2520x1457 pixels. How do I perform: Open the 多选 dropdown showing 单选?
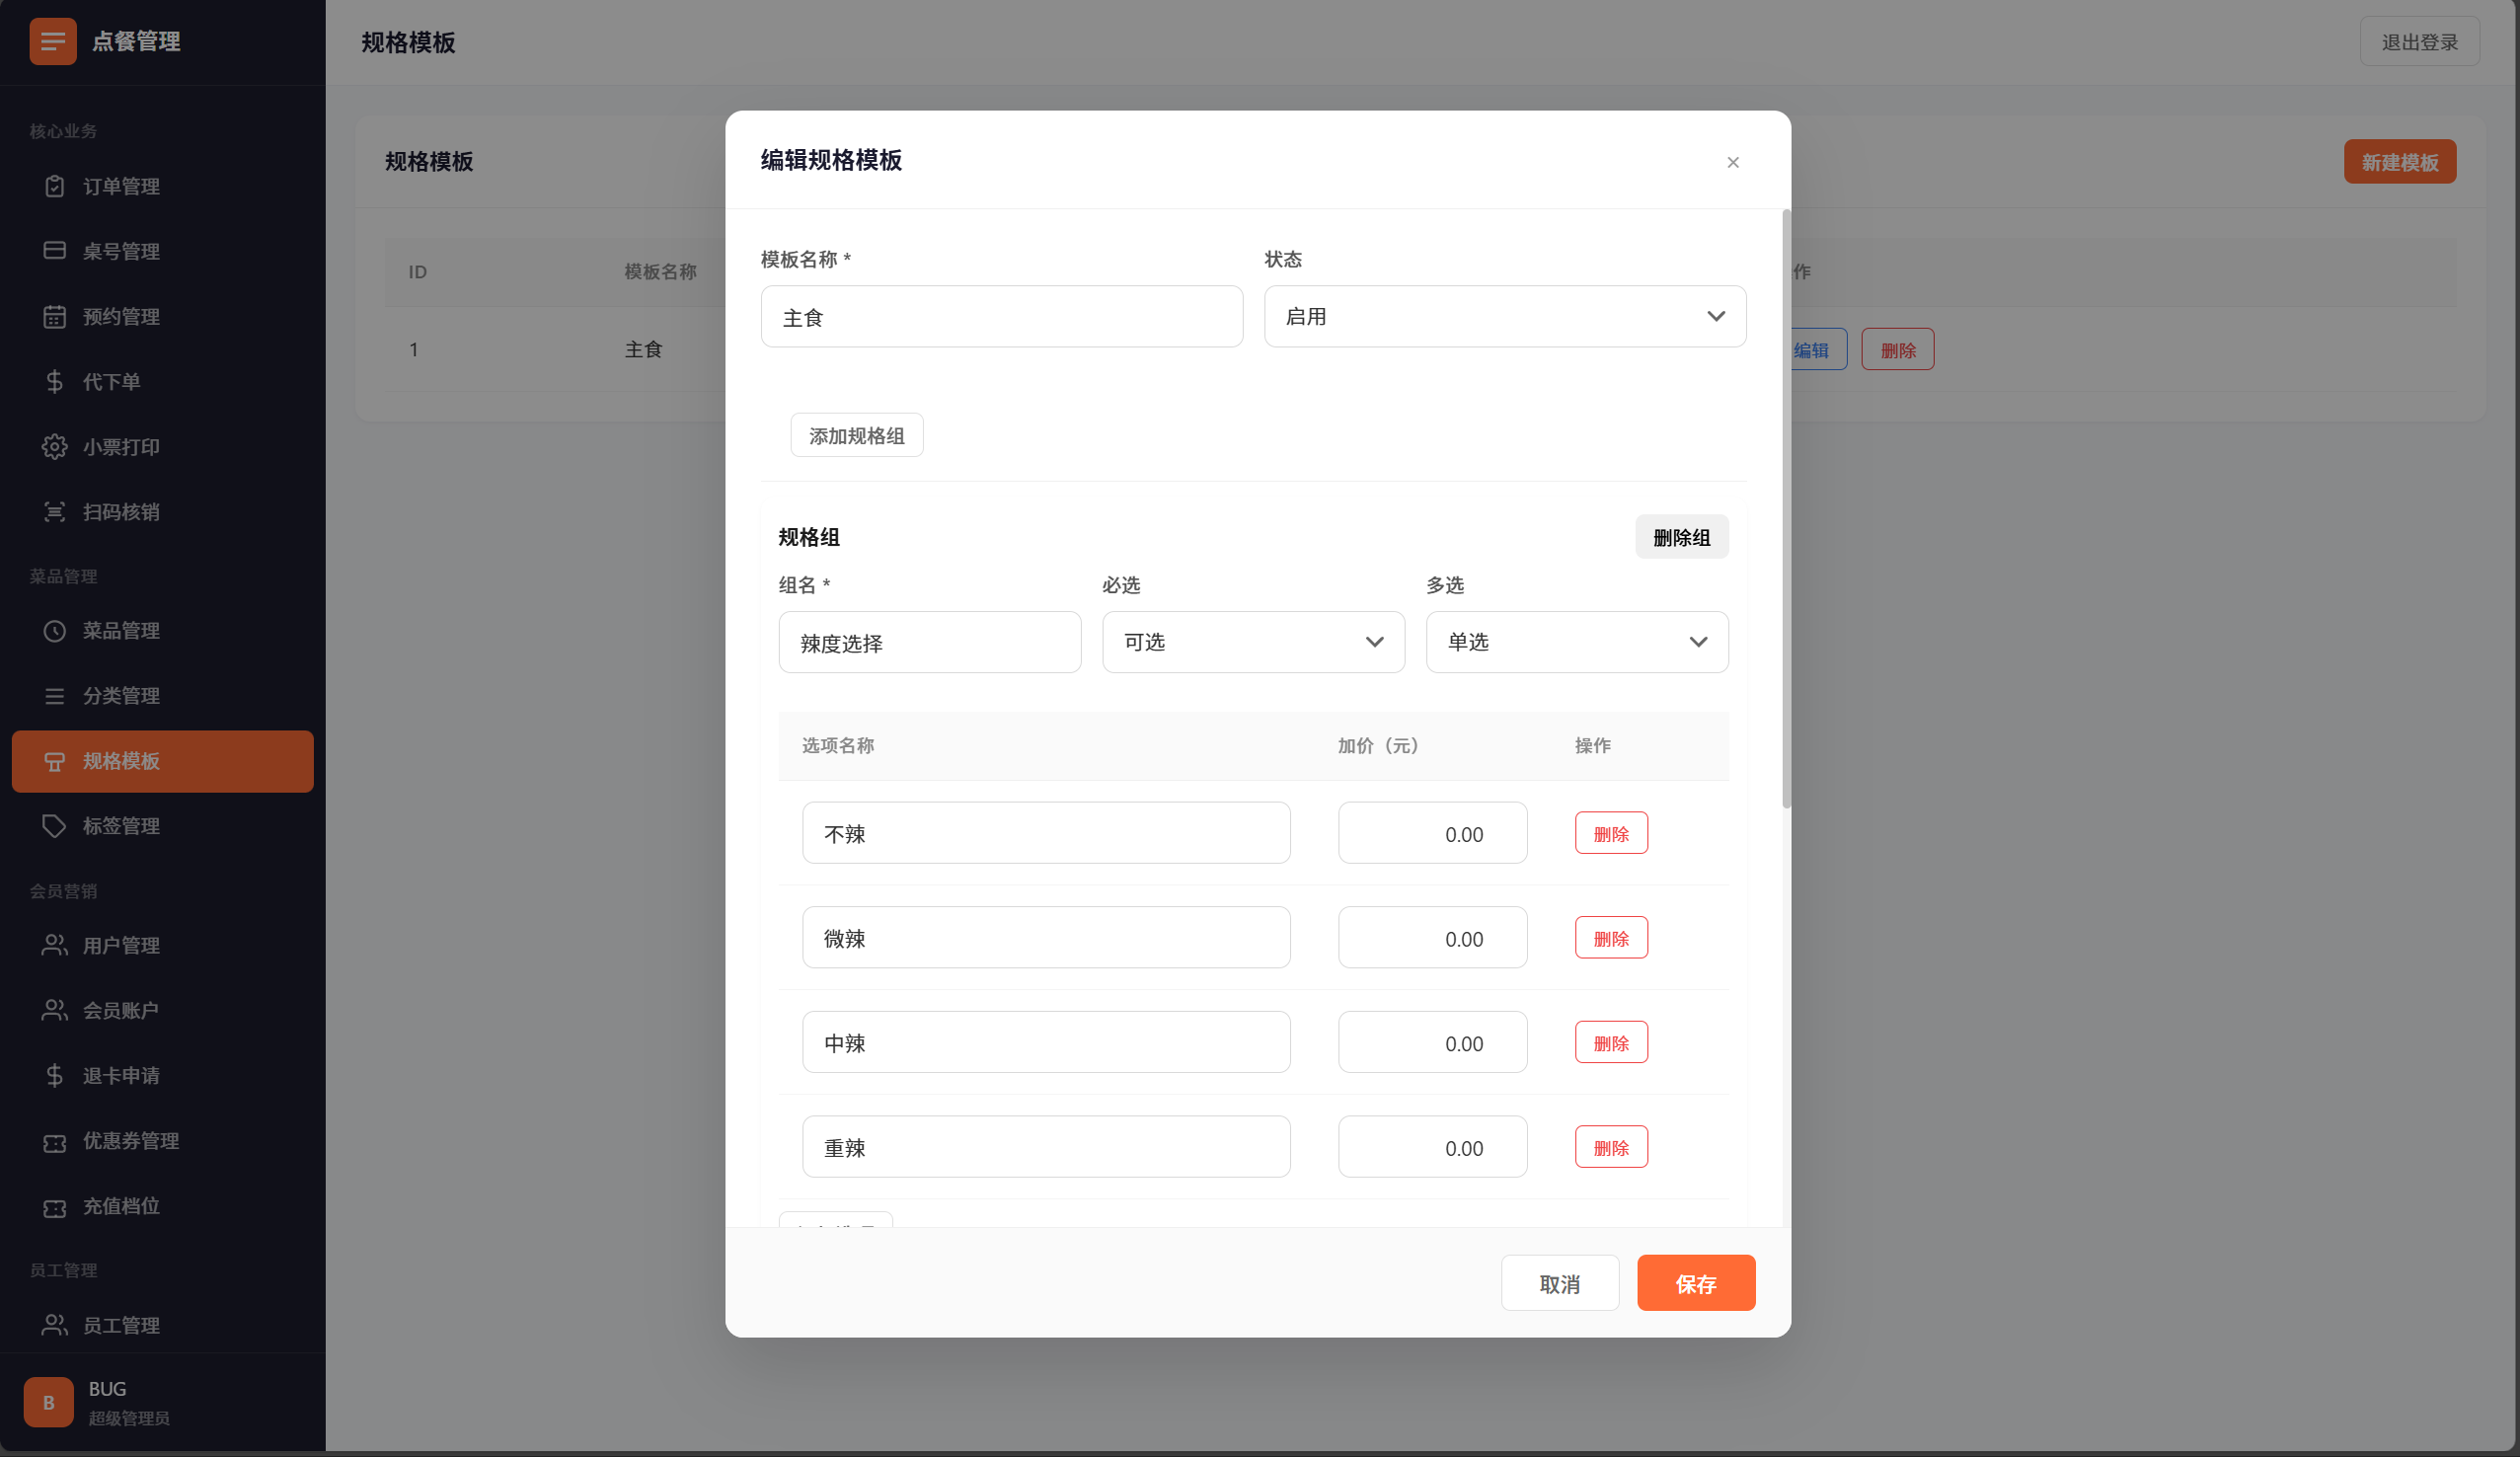[1576, 641]
